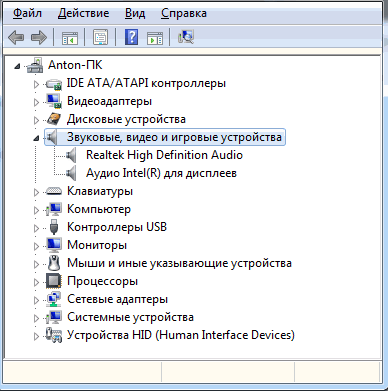Select IDE ATA/ATAPI контроллеры label
The width and height of the screenshot is (388, 391).
coord(146,83)
